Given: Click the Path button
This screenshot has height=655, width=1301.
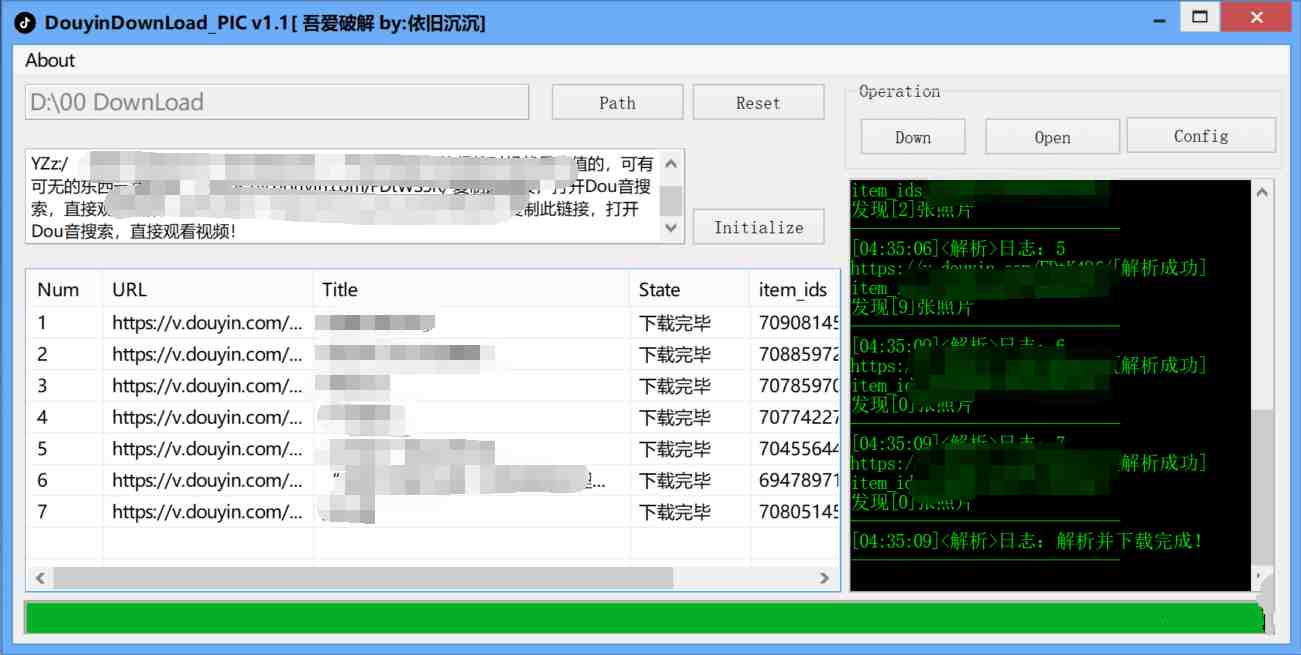Looking at the screenshot, I should (616, 102).
